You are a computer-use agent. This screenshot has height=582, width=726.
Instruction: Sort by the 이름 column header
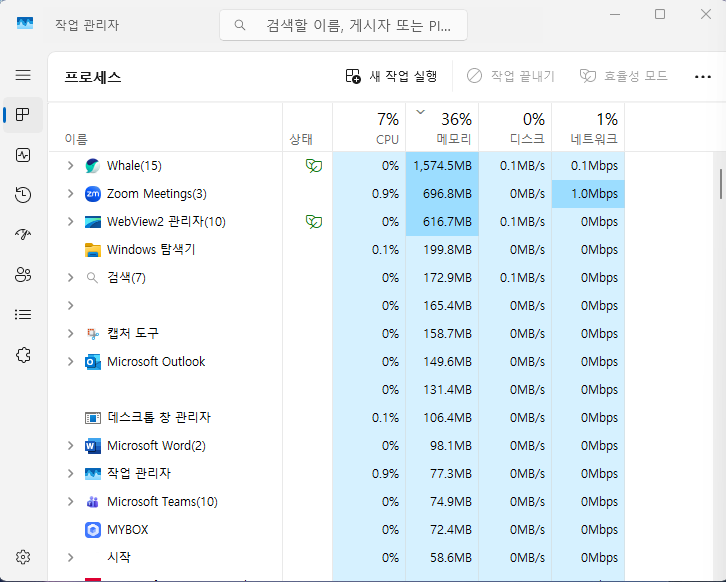165,127
